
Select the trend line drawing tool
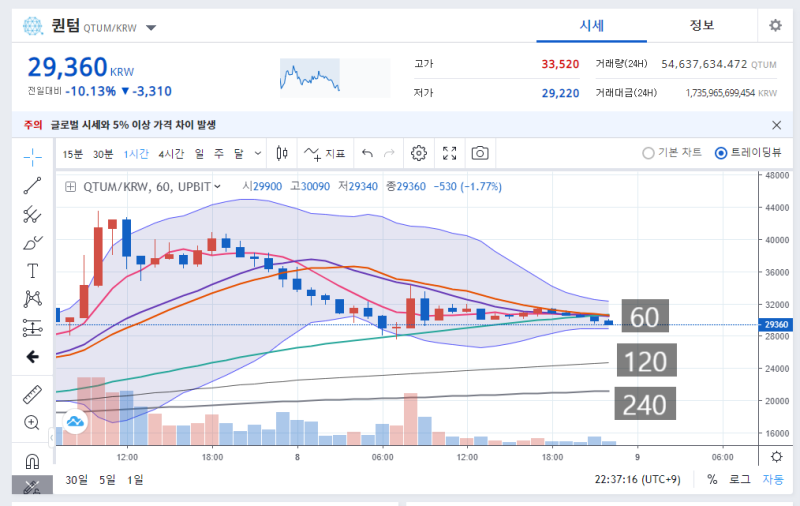pyautogui.click(x=33, y=186)
